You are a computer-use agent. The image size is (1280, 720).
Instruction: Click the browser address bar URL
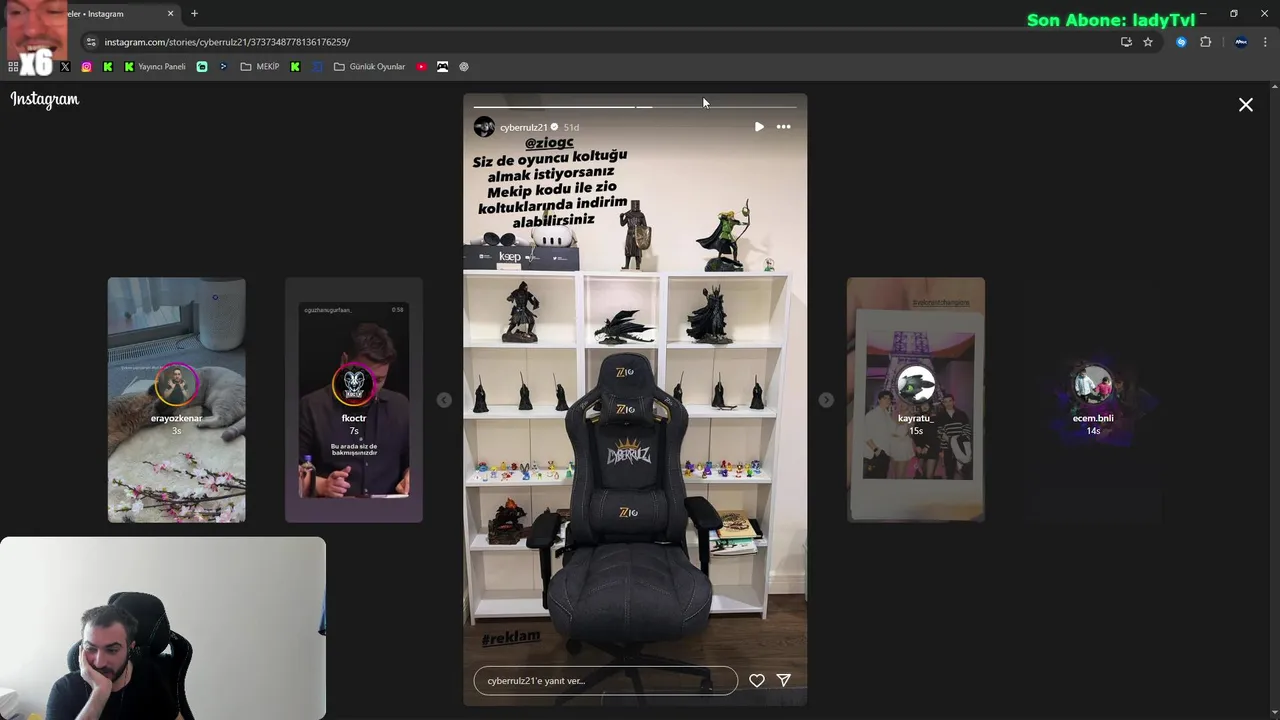click(227, 42)
